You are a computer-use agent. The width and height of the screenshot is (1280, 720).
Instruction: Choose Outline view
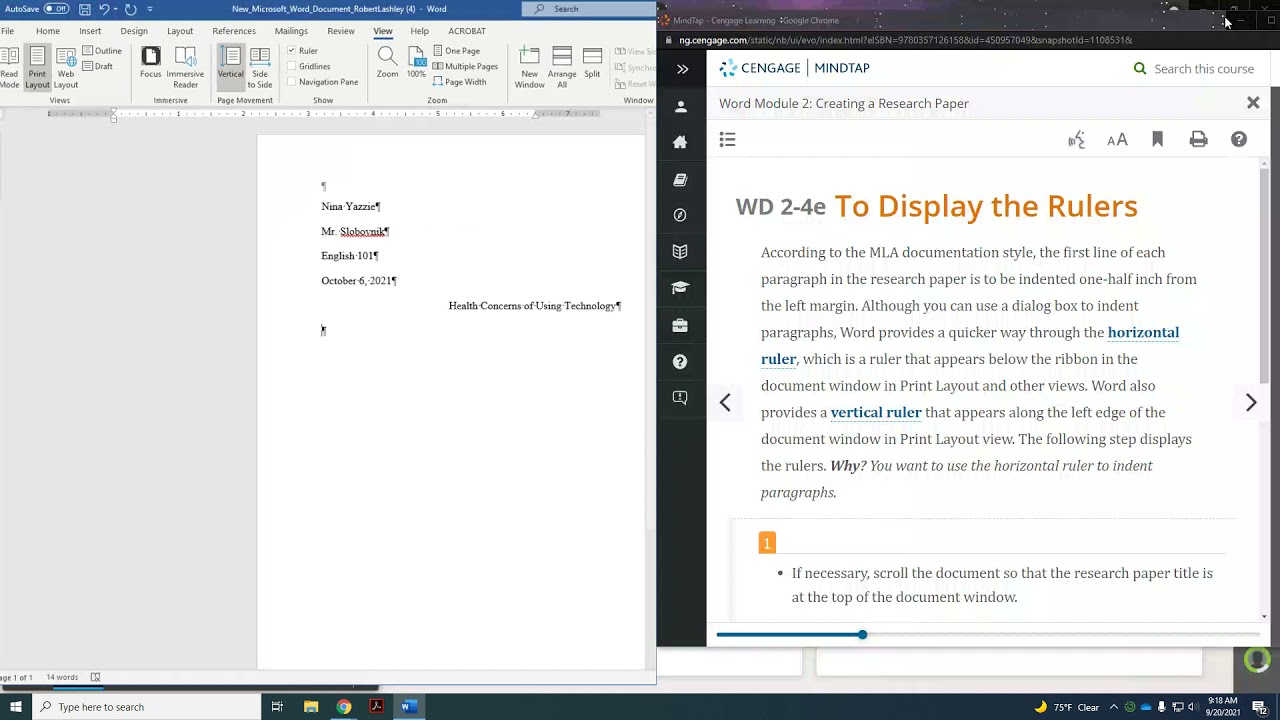pos(102,51)
